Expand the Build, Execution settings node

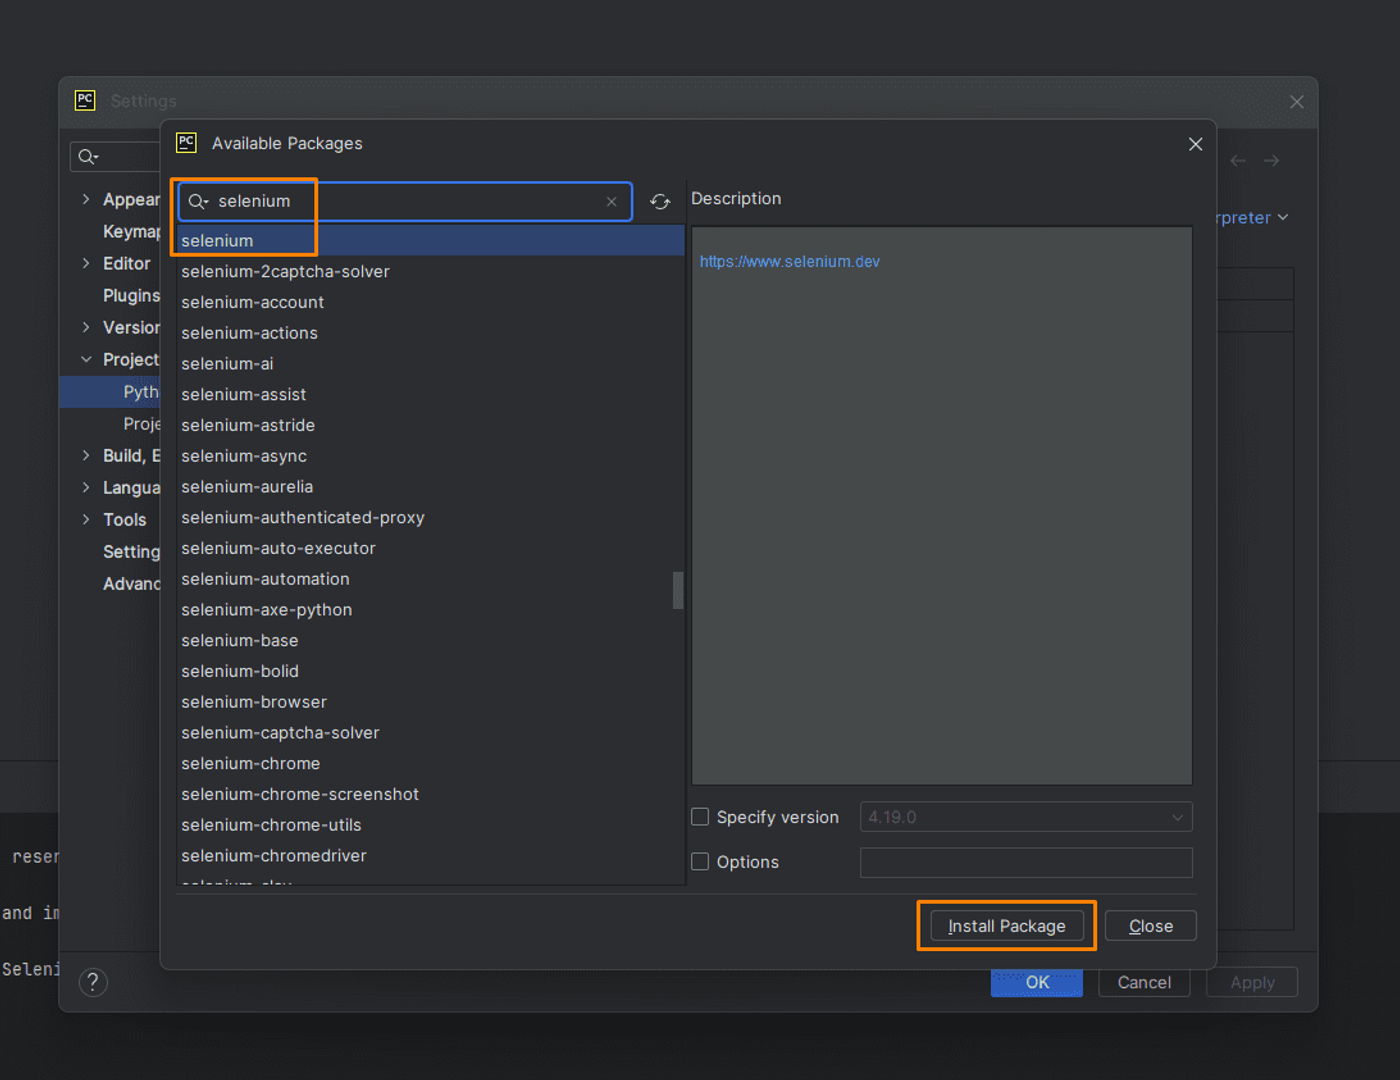coord(86,456)
